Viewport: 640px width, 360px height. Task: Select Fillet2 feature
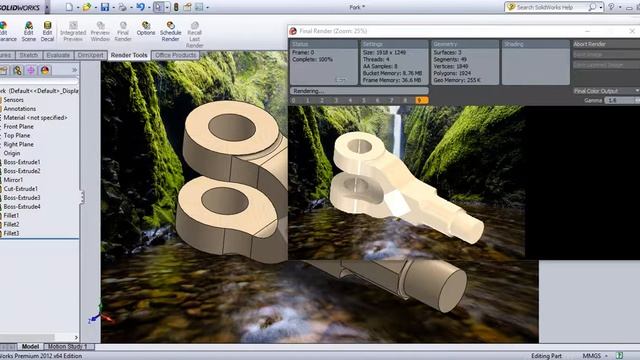(x=11, y=224)
